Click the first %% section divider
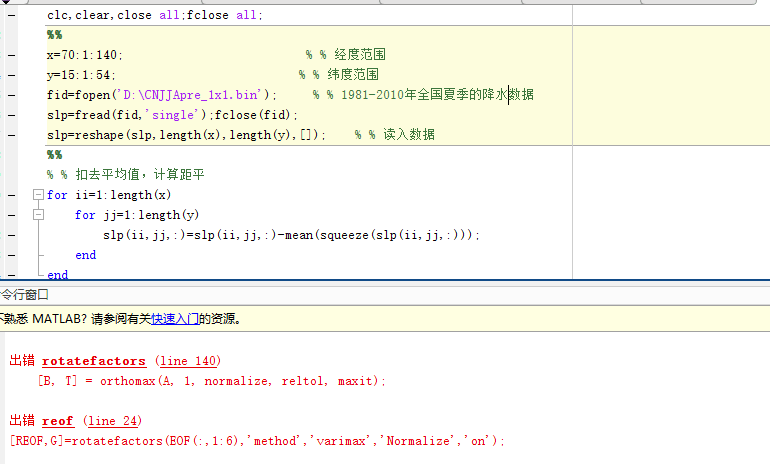Screen dimensions: 770x464 click(x=54, y=35)
